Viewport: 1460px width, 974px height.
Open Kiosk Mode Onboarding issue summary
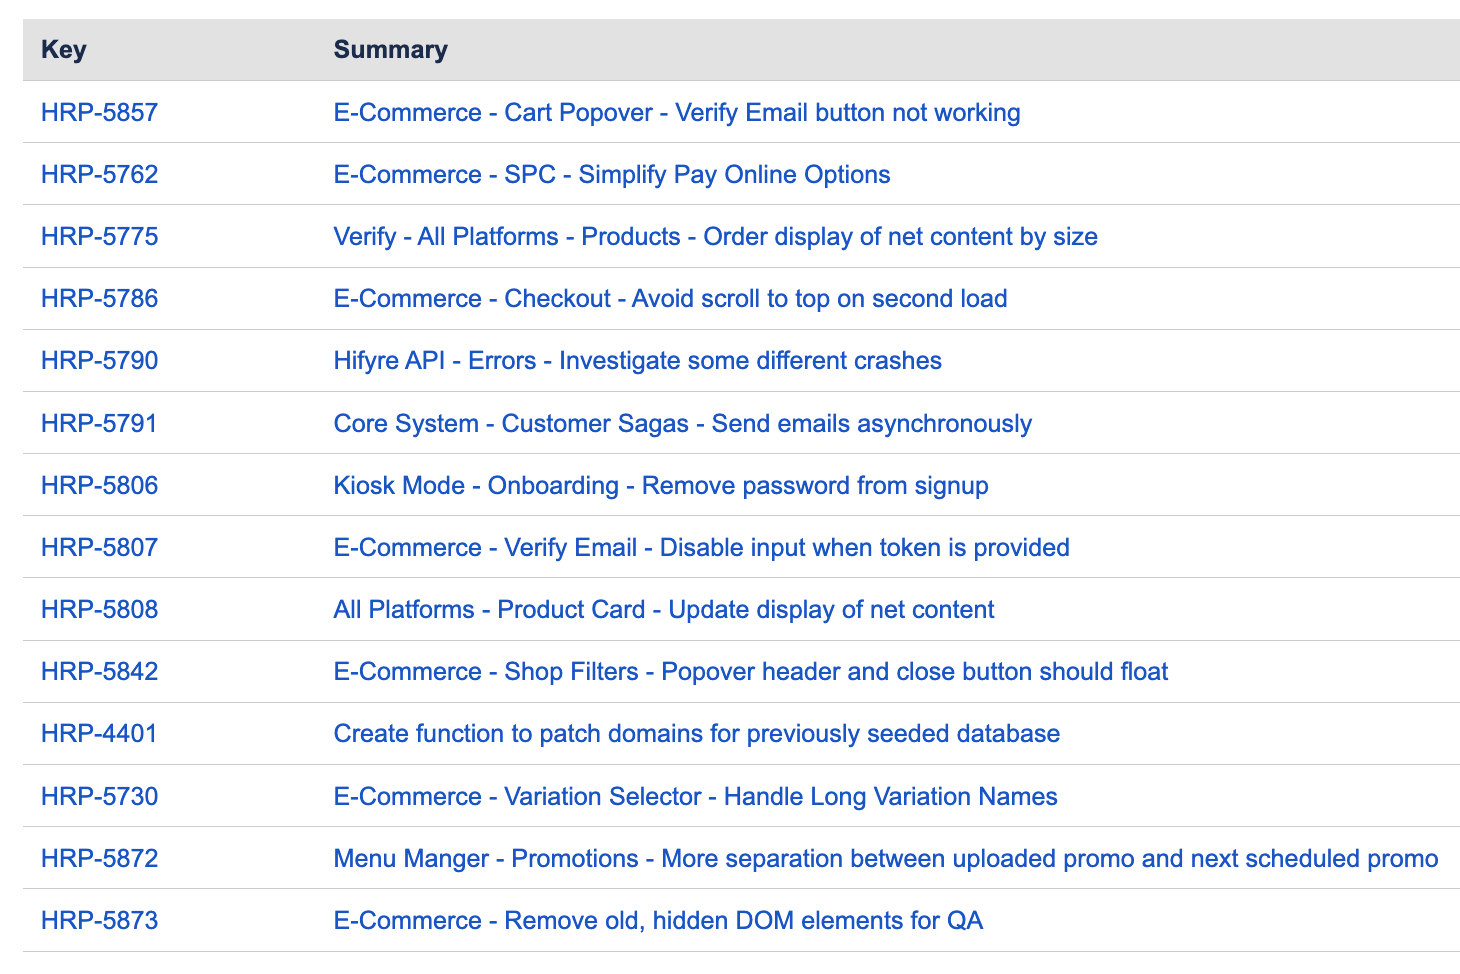(x=660, y=485)
